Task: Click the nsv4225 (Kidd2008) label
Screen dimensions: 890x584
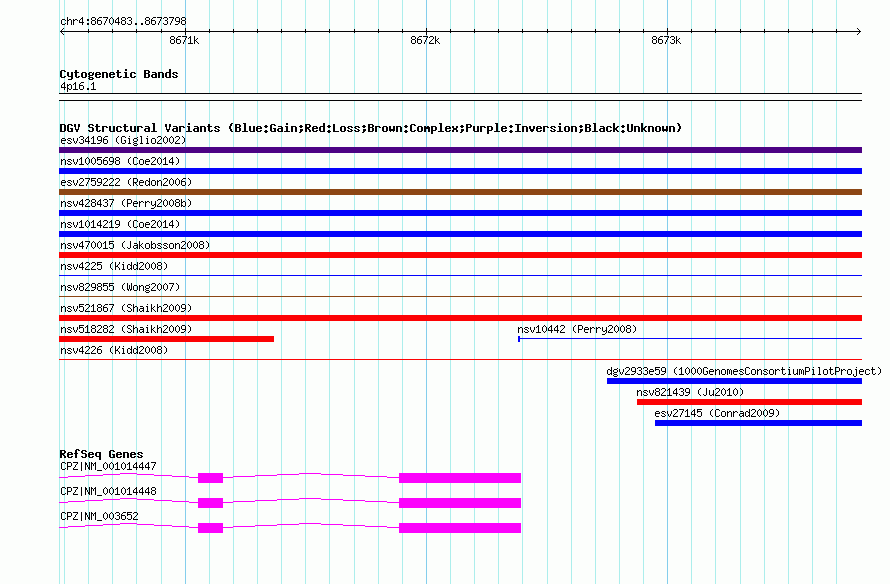Action: tap(114, 266)
